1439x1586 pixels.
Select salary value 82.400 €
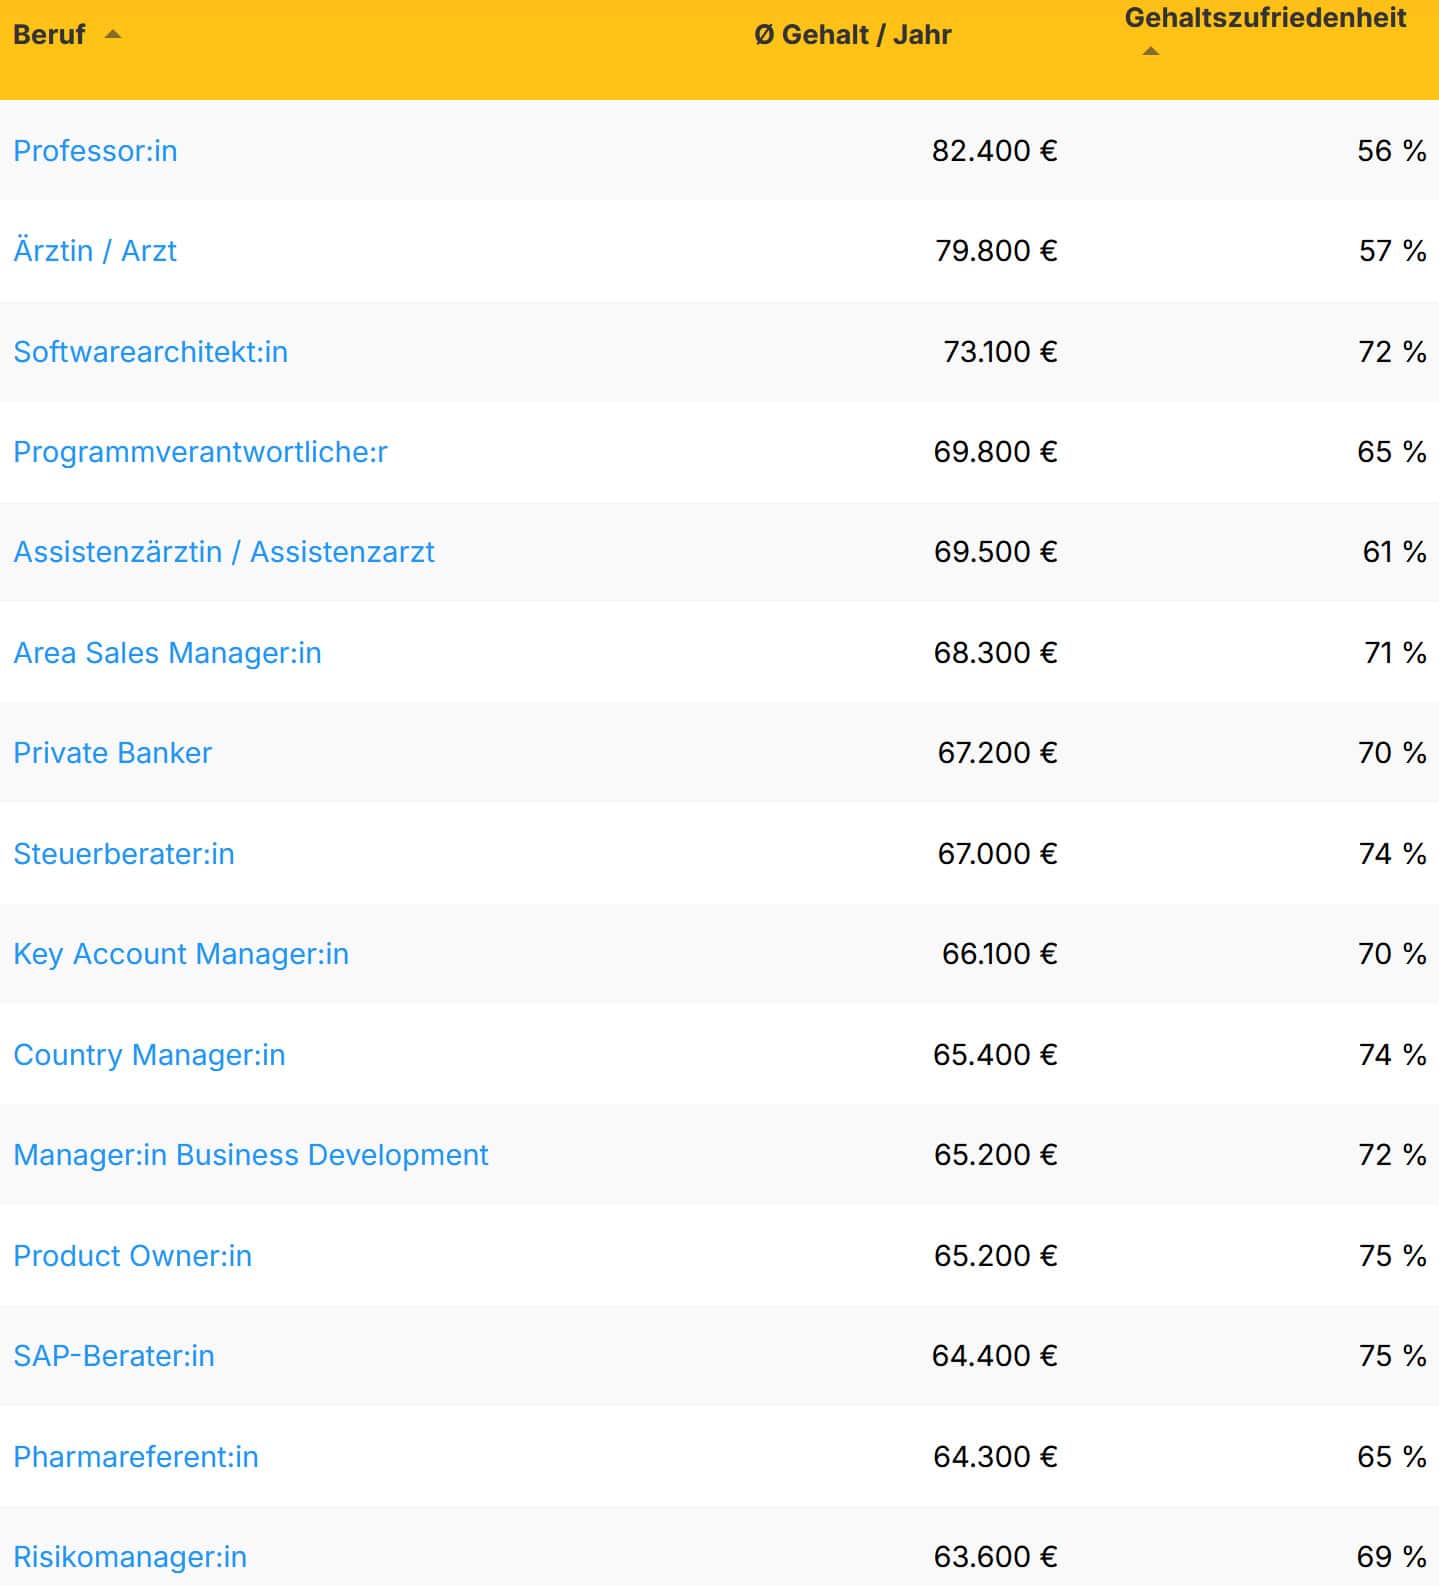point(994,151)
